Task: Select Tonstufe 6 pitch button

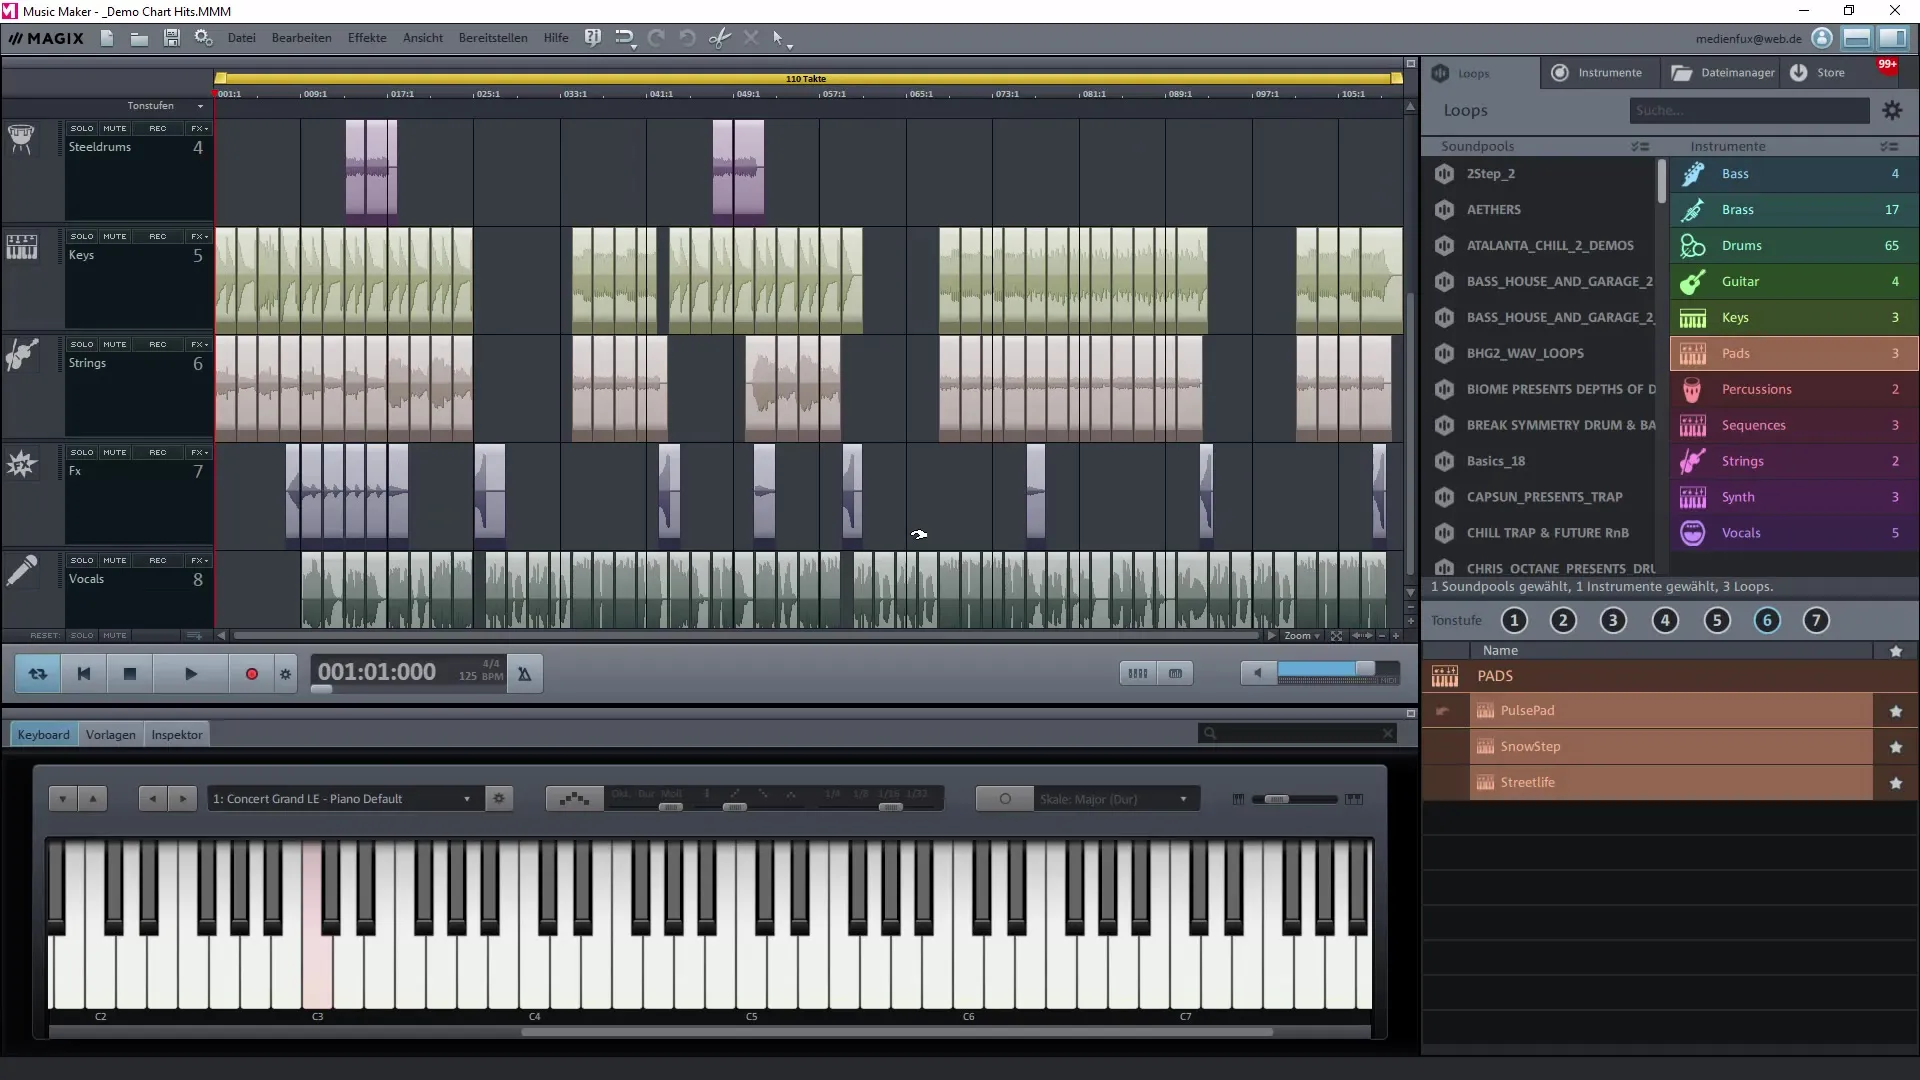Action: point(1766,621)
